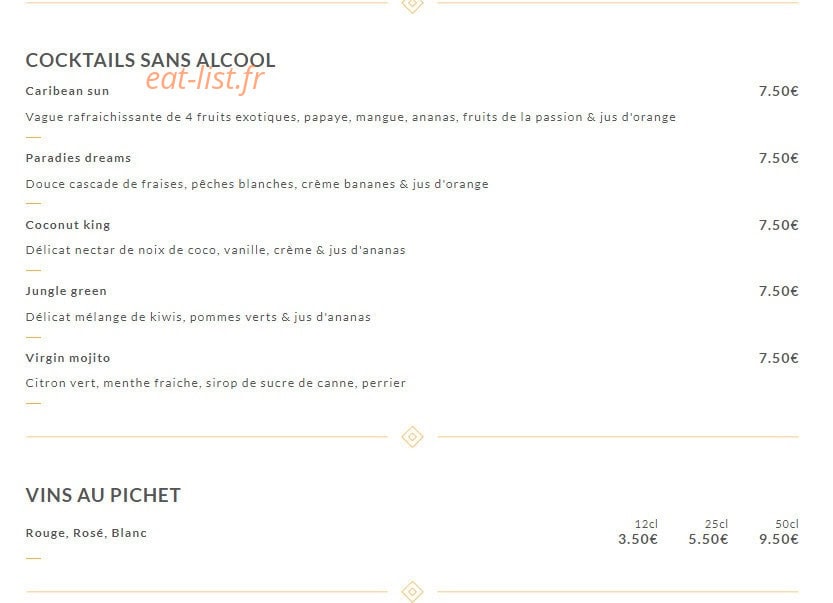Click the Rouge, Rosé, Blanc wine entry
This screenshot has width=833, height=603.
coord(86,533)
